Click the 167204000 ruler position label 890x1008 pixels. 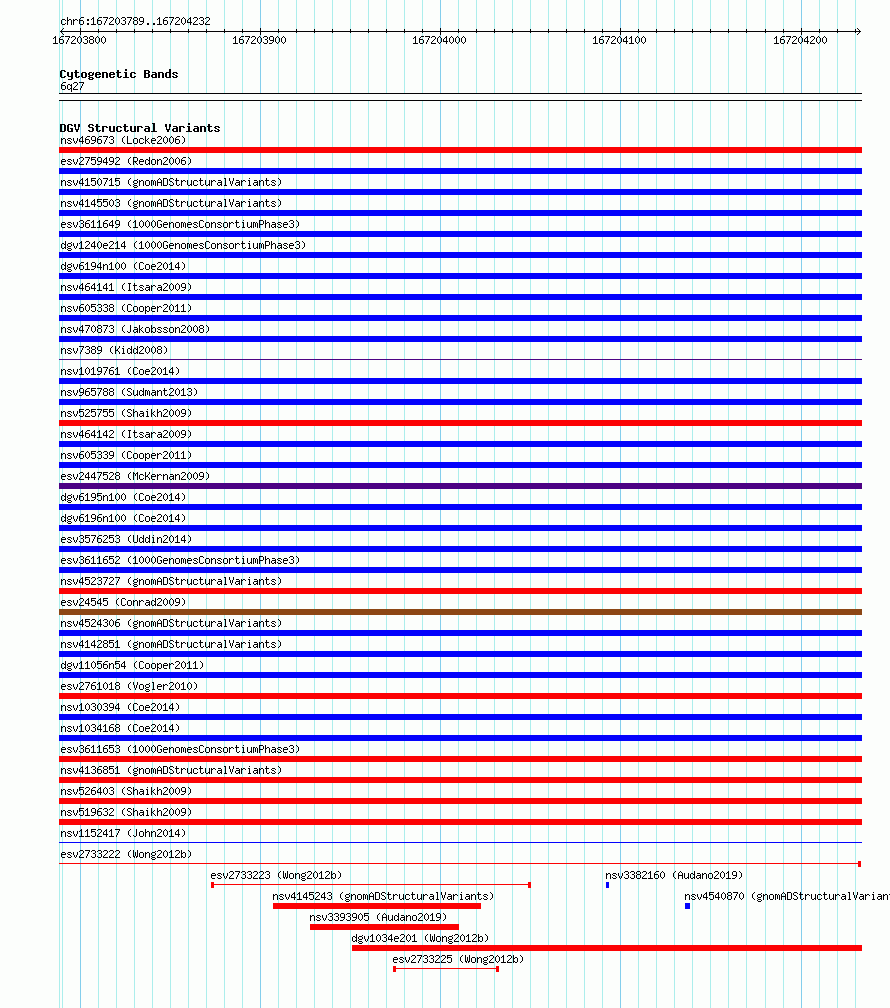pyautogui.click(x=439, y=40)
